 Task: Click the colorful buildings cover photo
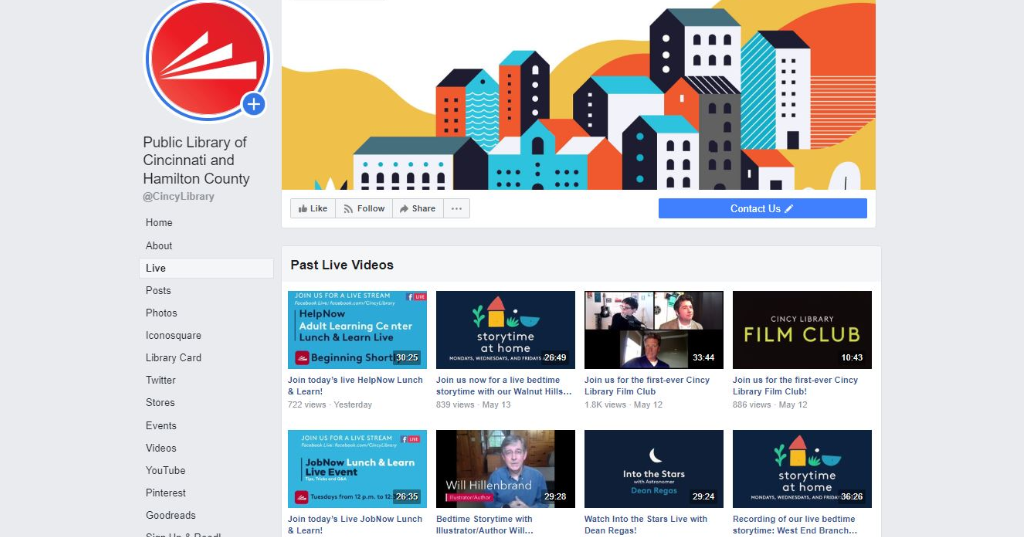click(579, 95)
